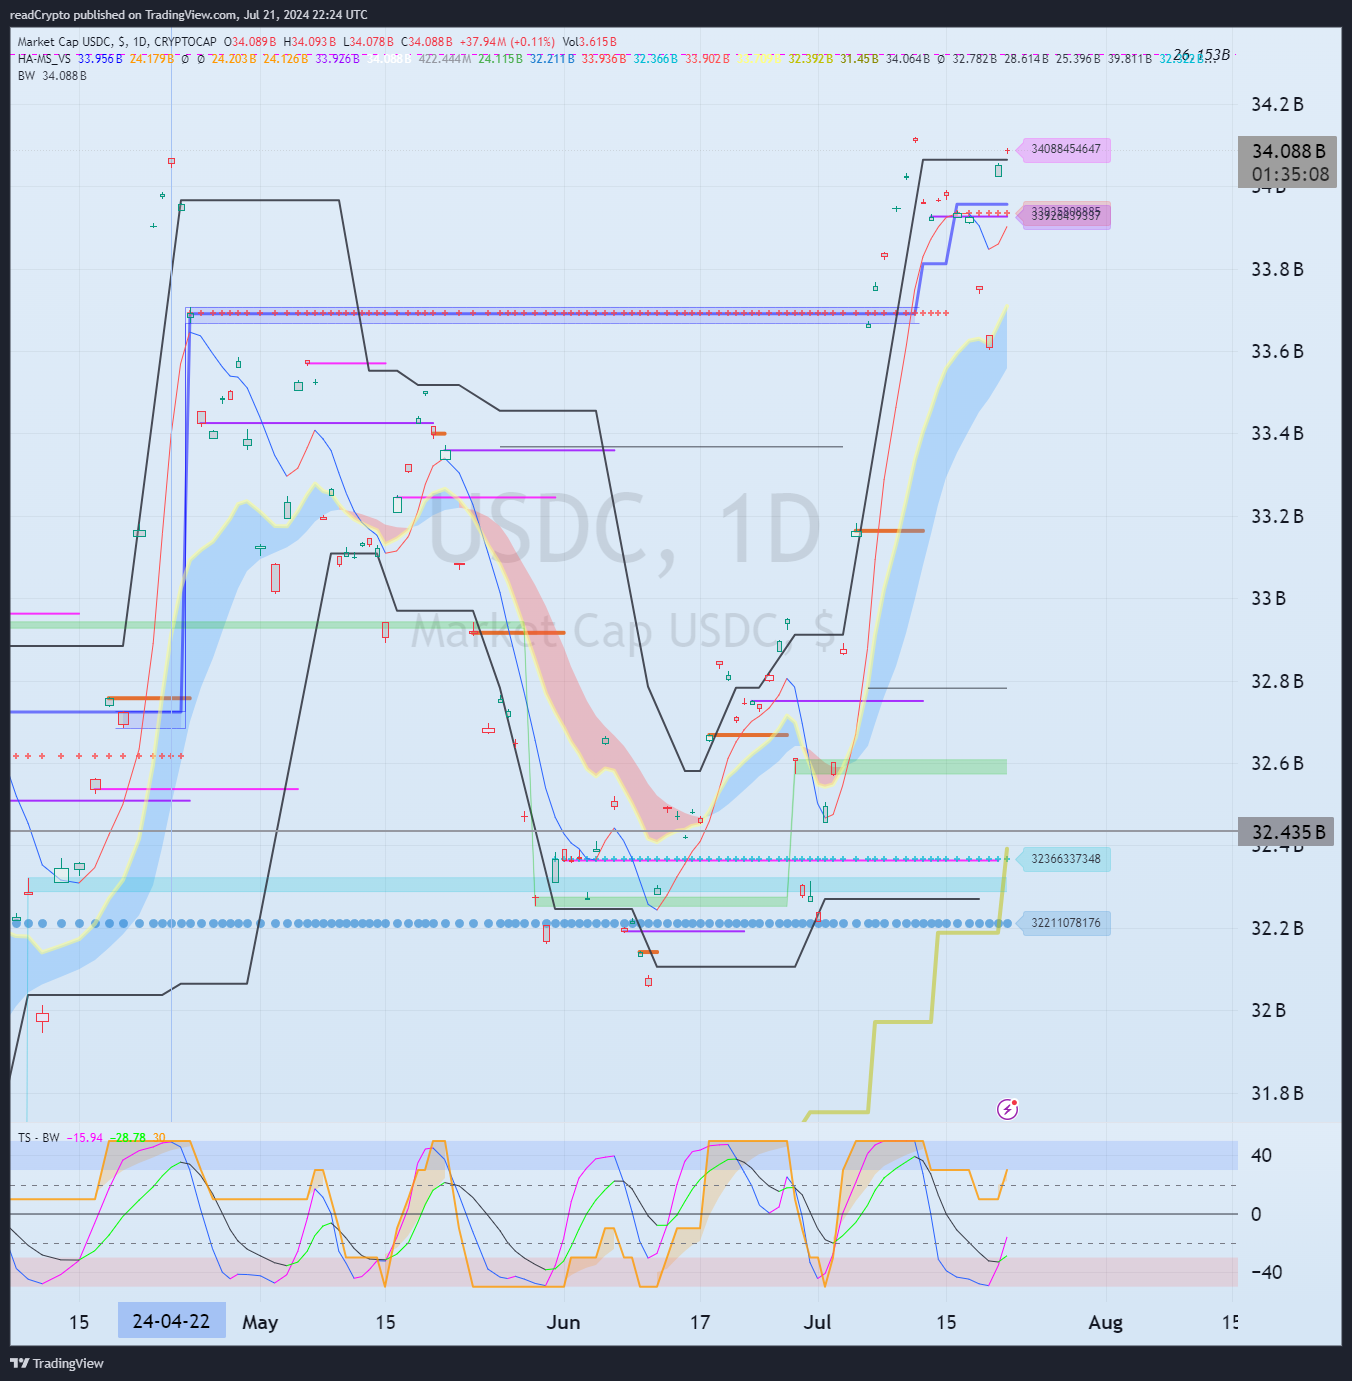Click the gray 32.435 B price label
This screenshot has height=1381, width=1352.
(1287, 832)
